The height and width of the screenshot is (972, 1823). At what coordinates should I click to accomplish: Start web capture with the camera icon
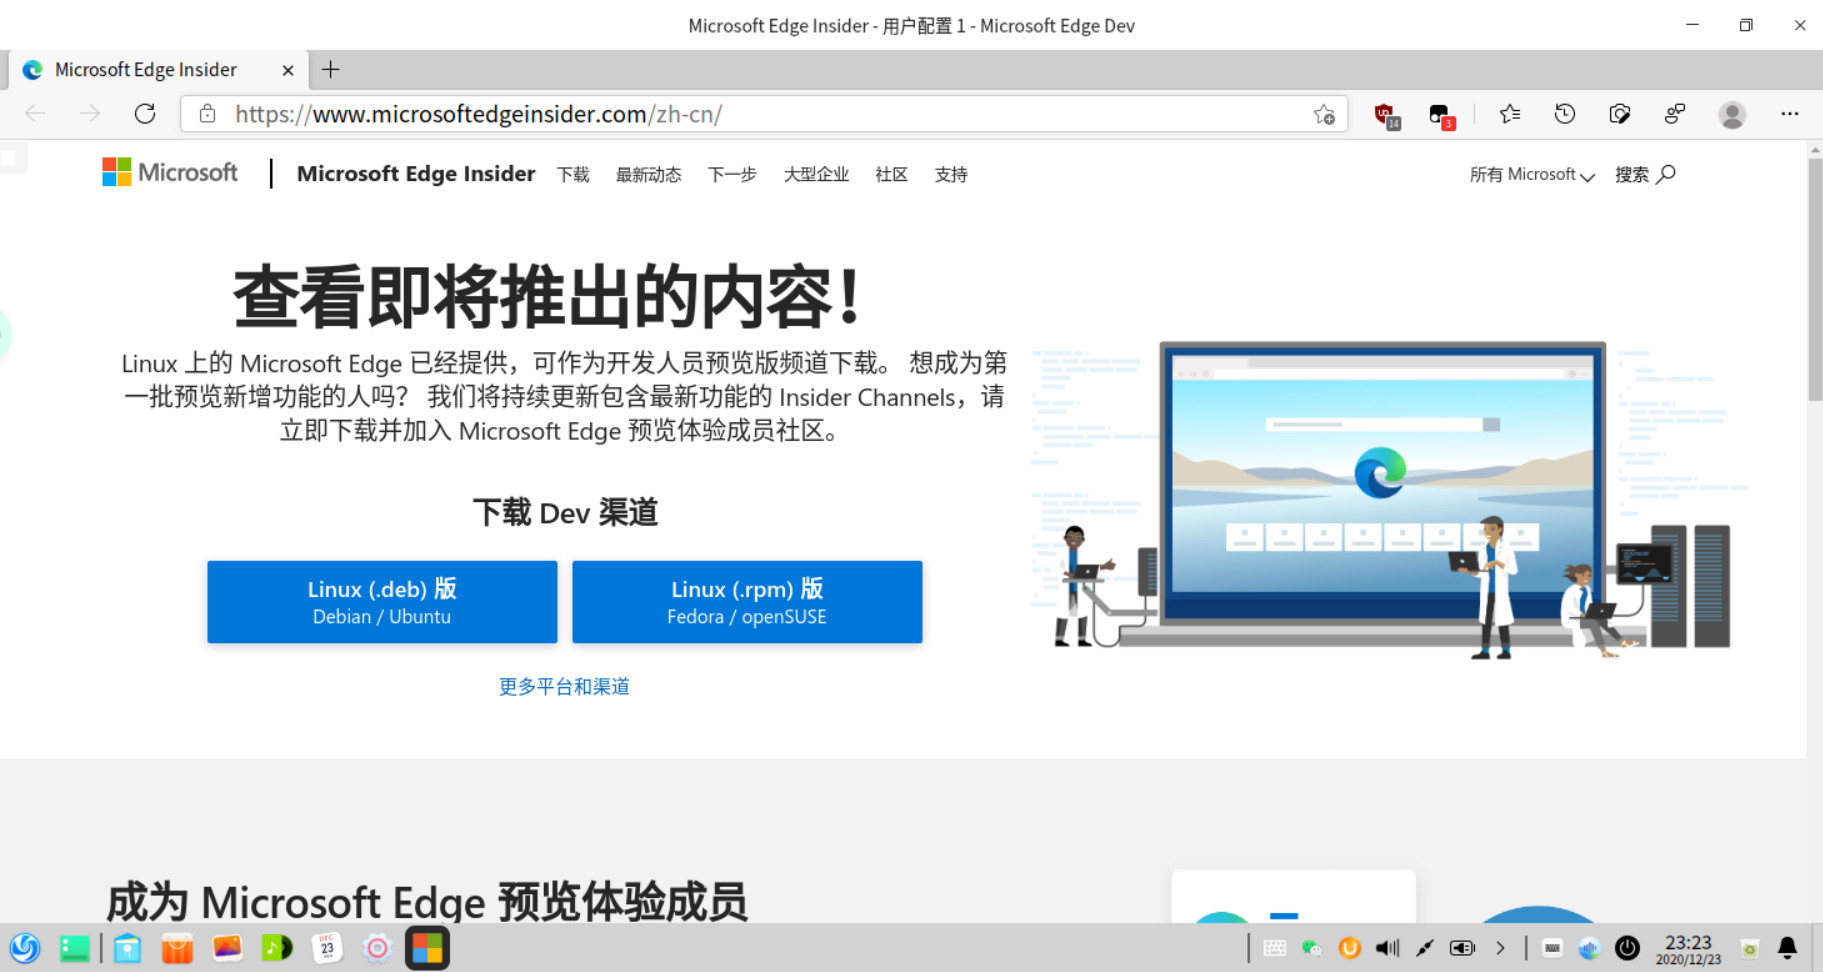(1620, 114)
